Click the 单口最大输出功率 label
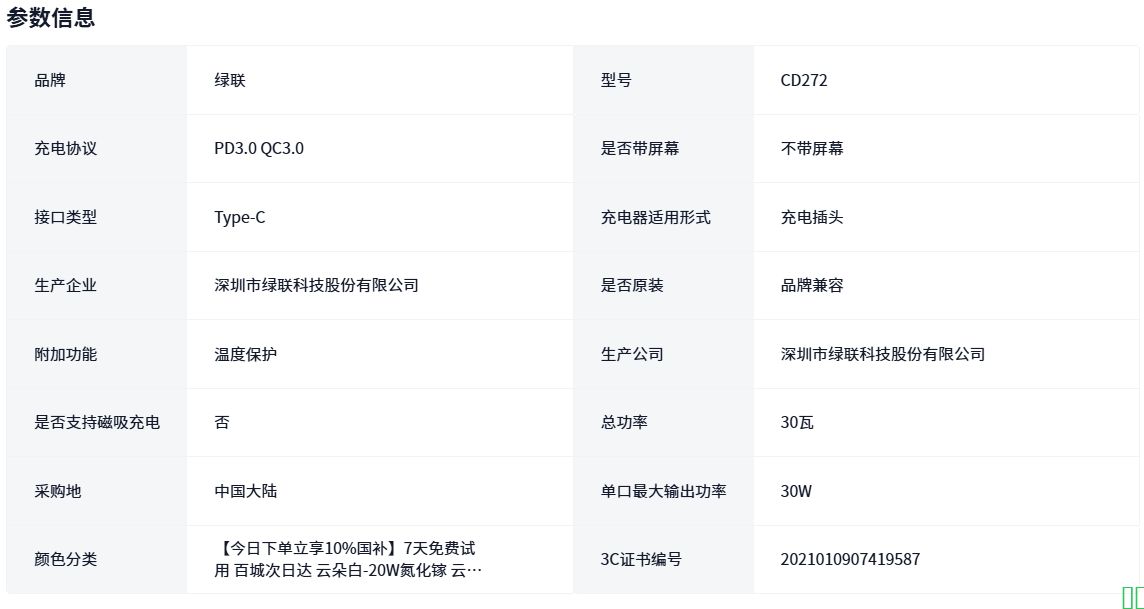1144x609 pixels. (x=663, y=491)
